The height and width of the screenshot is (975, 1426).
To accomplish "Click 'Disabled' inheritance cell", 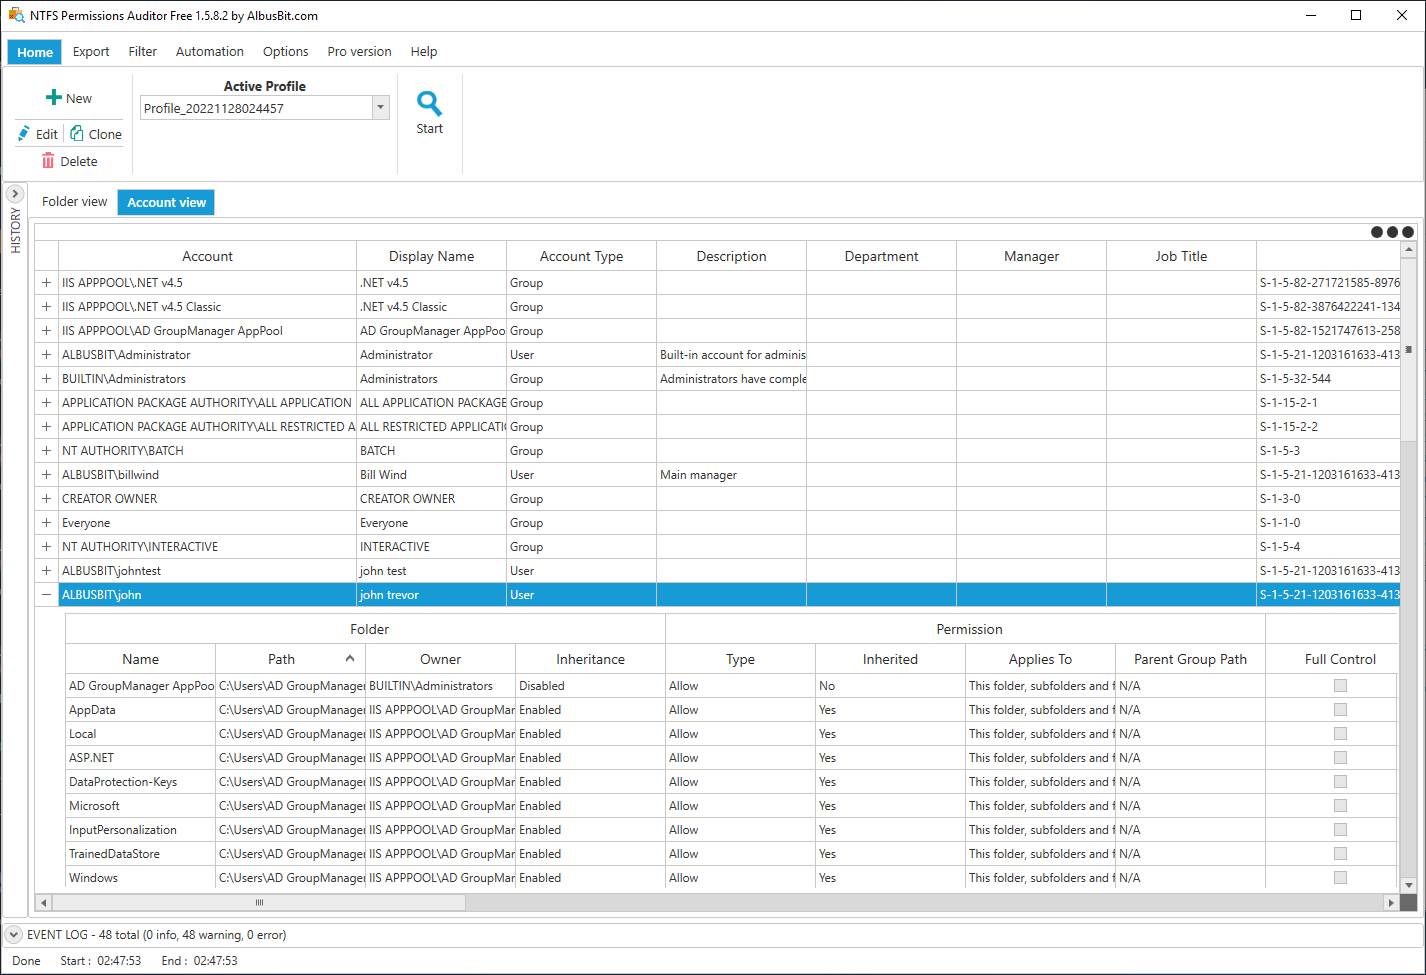I will pos(591,686).
